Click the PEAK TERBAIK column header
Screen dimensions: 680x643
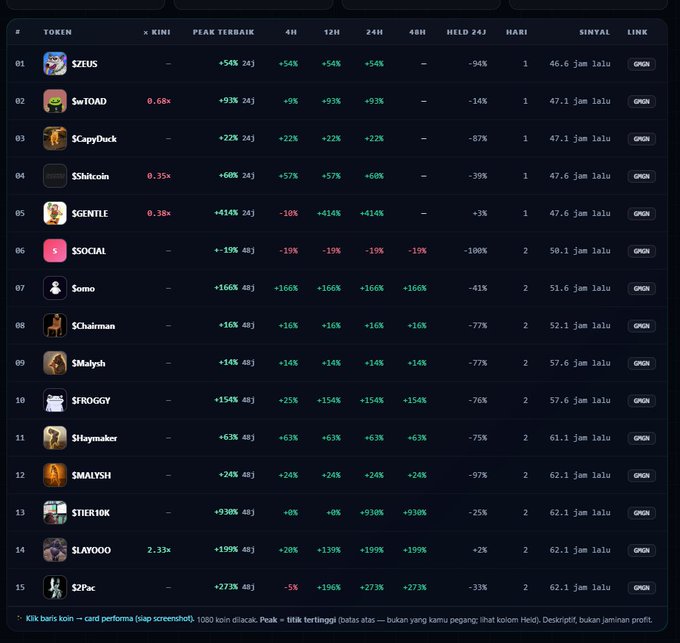coord(223,32)
